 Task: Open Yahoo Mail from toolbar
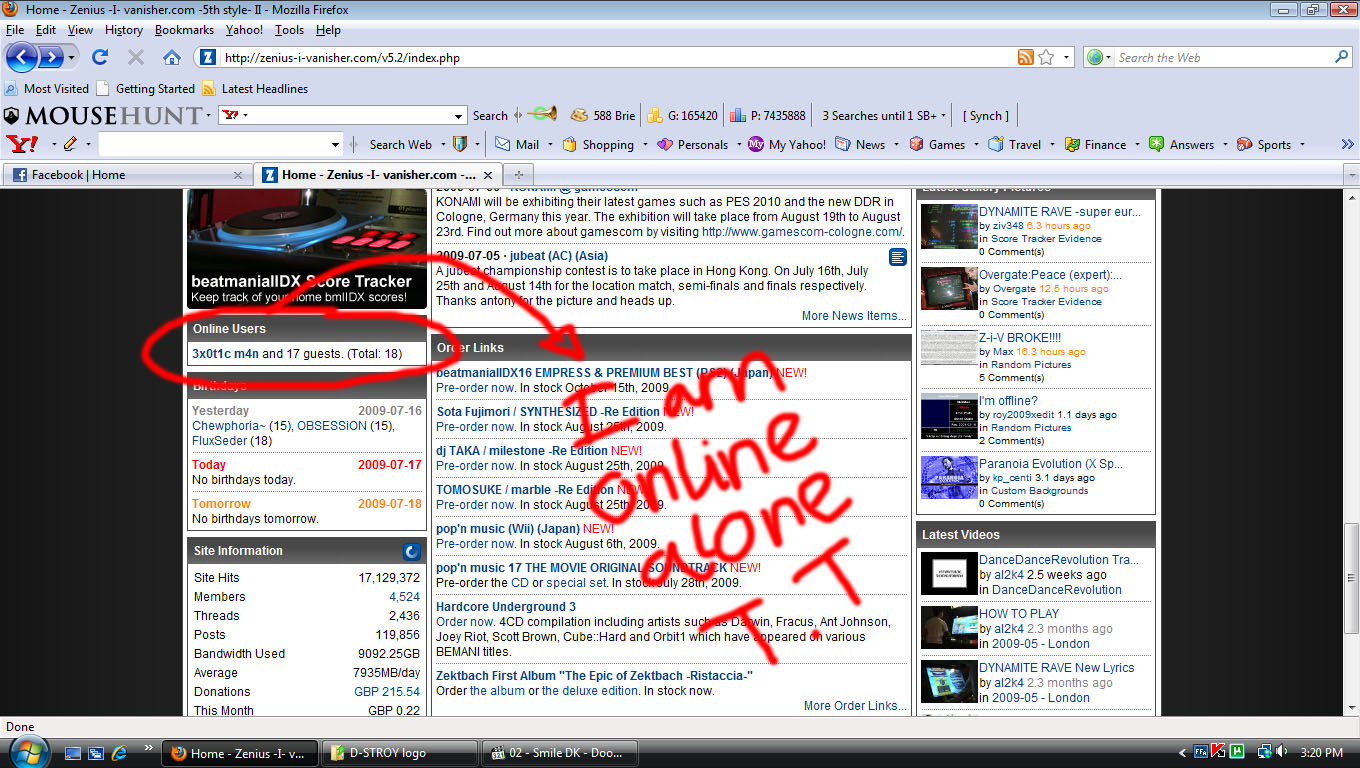tap(517, 144)
